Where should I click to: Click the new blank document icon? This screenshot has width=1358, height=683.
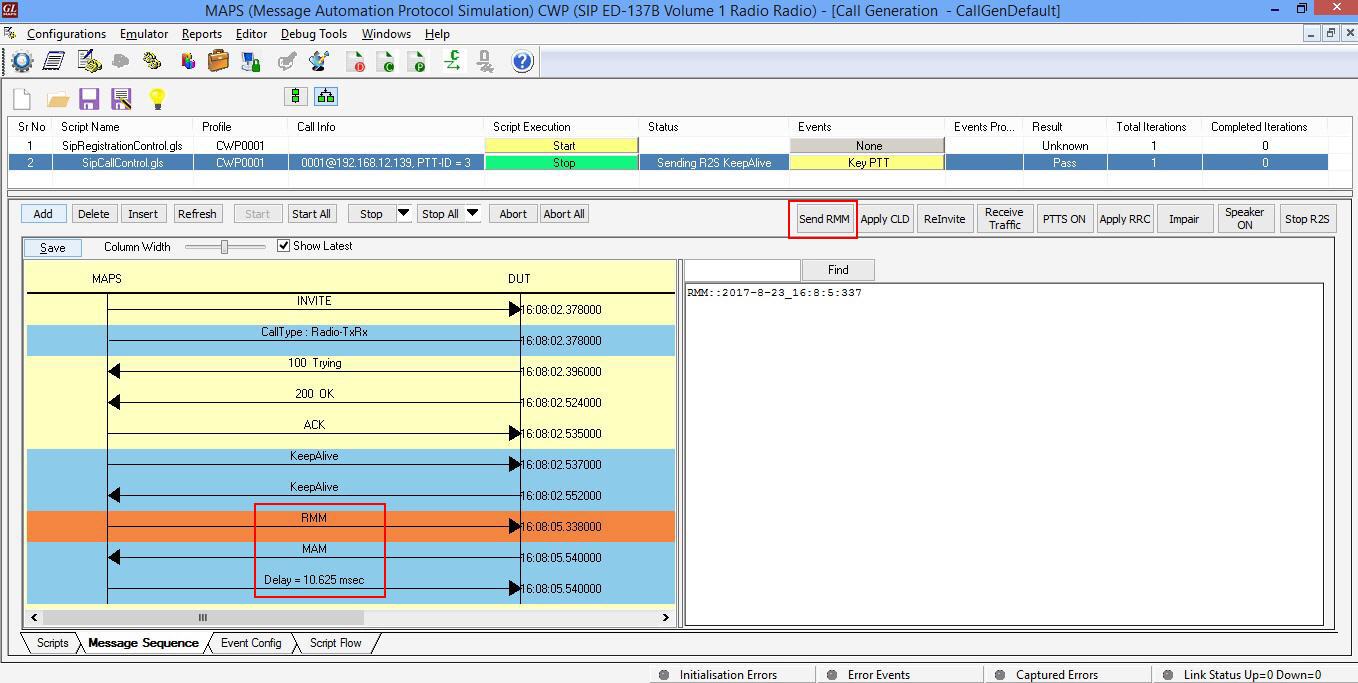point(22,98)
